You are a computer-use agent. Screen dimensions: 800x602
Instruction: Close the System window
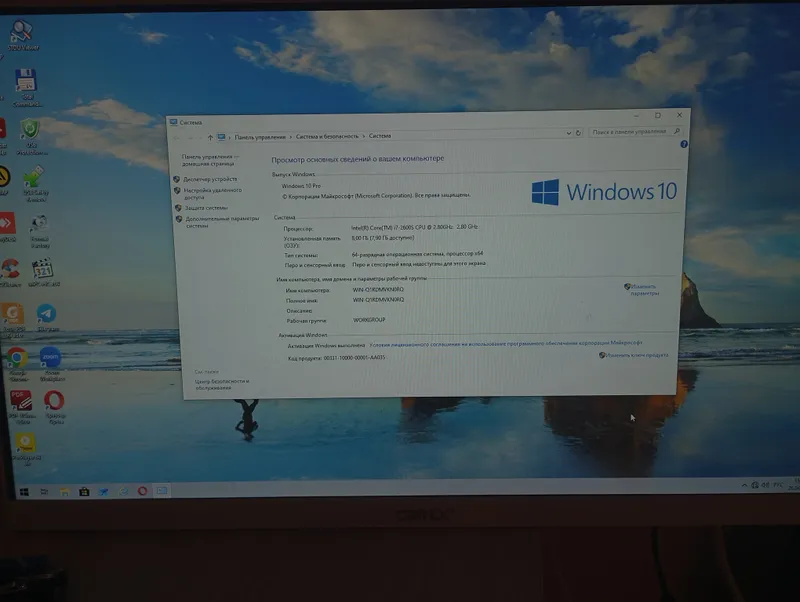(679, 115)
